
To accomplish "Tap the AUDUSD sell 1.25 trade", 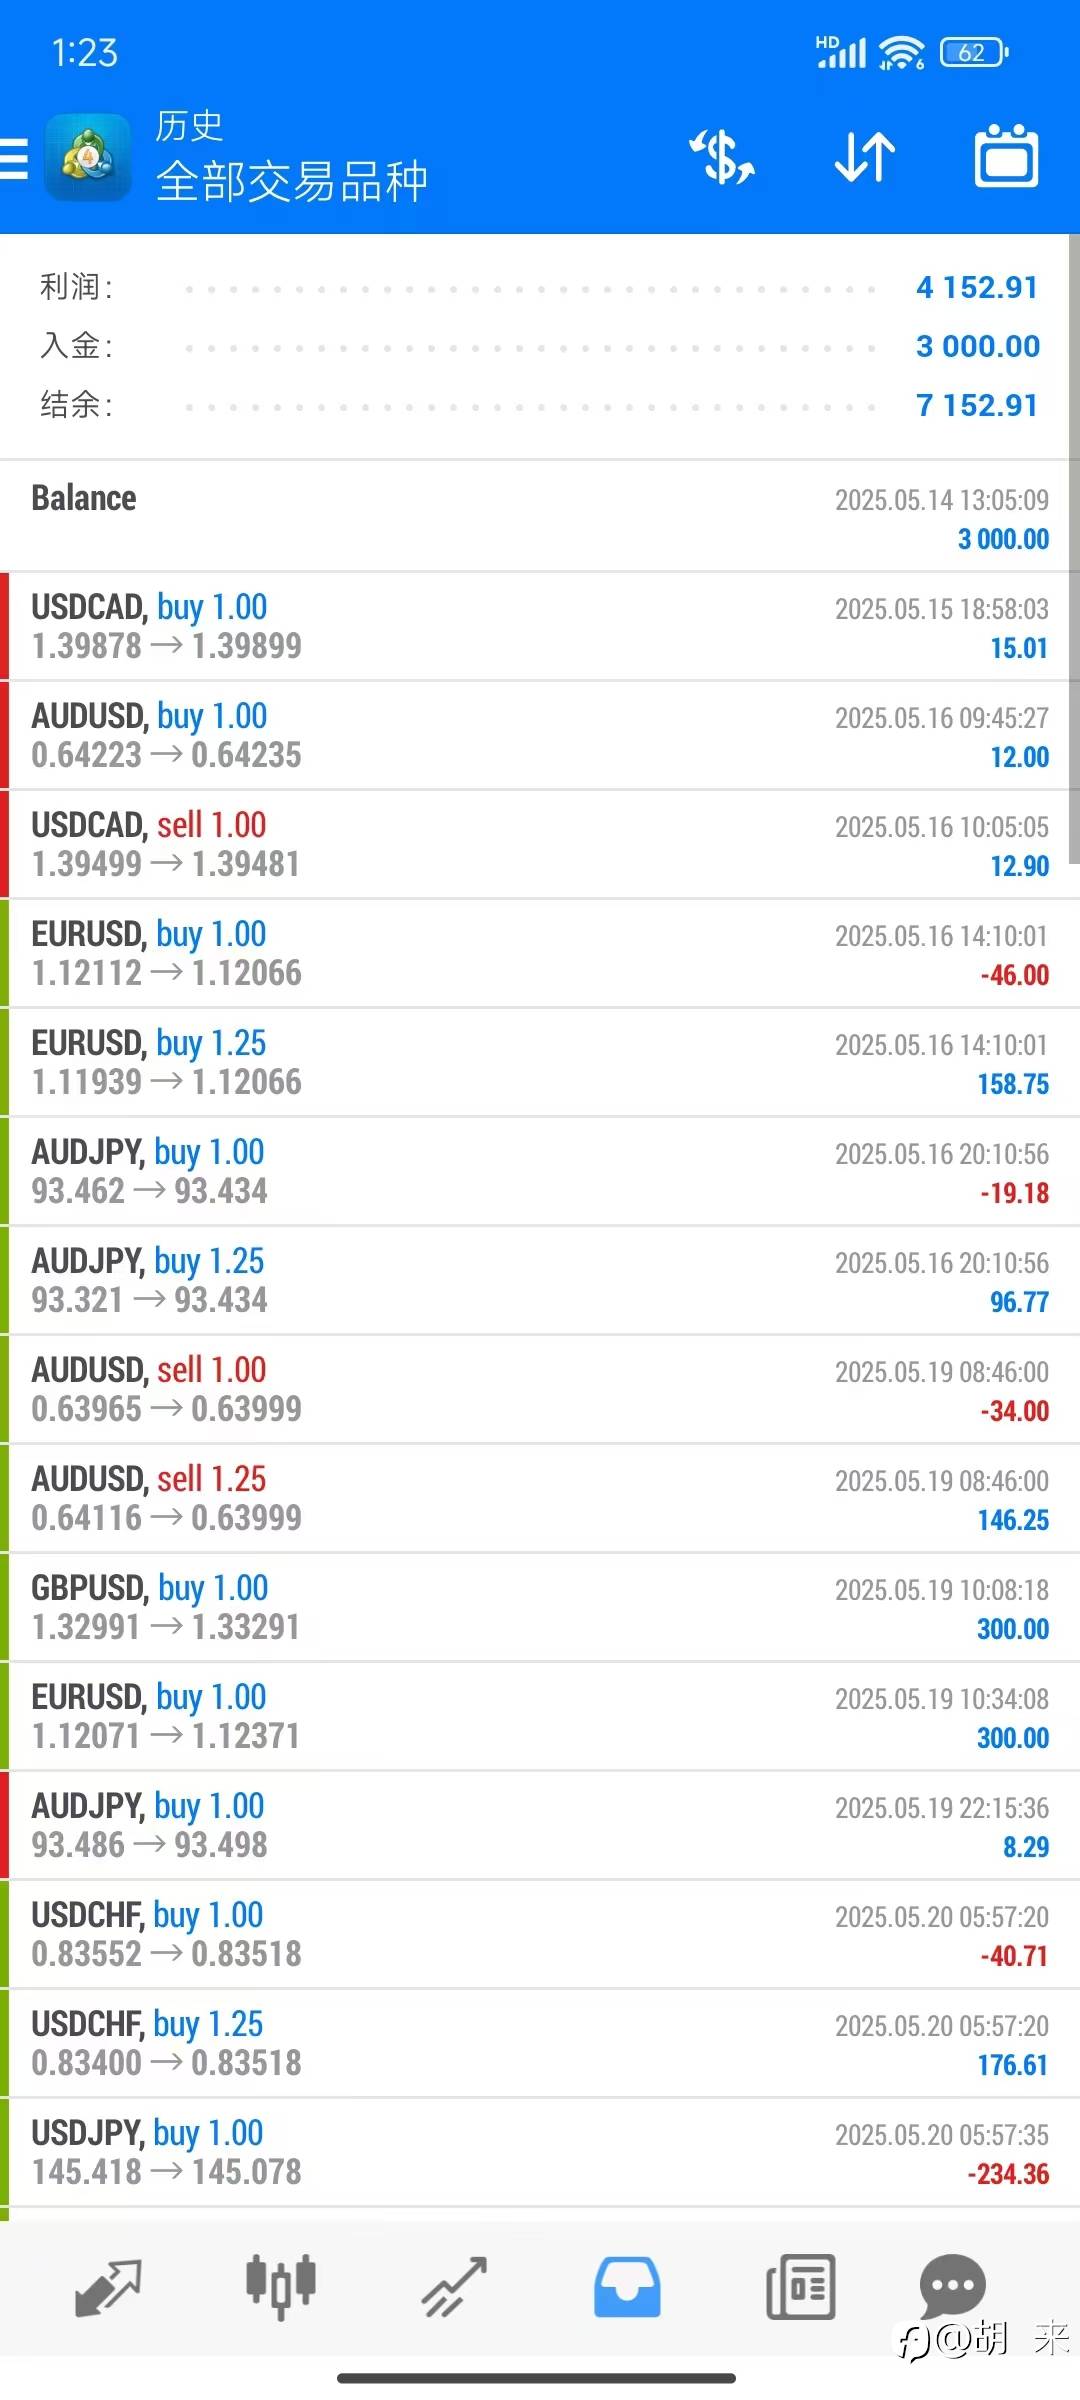I will point(540,1498).
